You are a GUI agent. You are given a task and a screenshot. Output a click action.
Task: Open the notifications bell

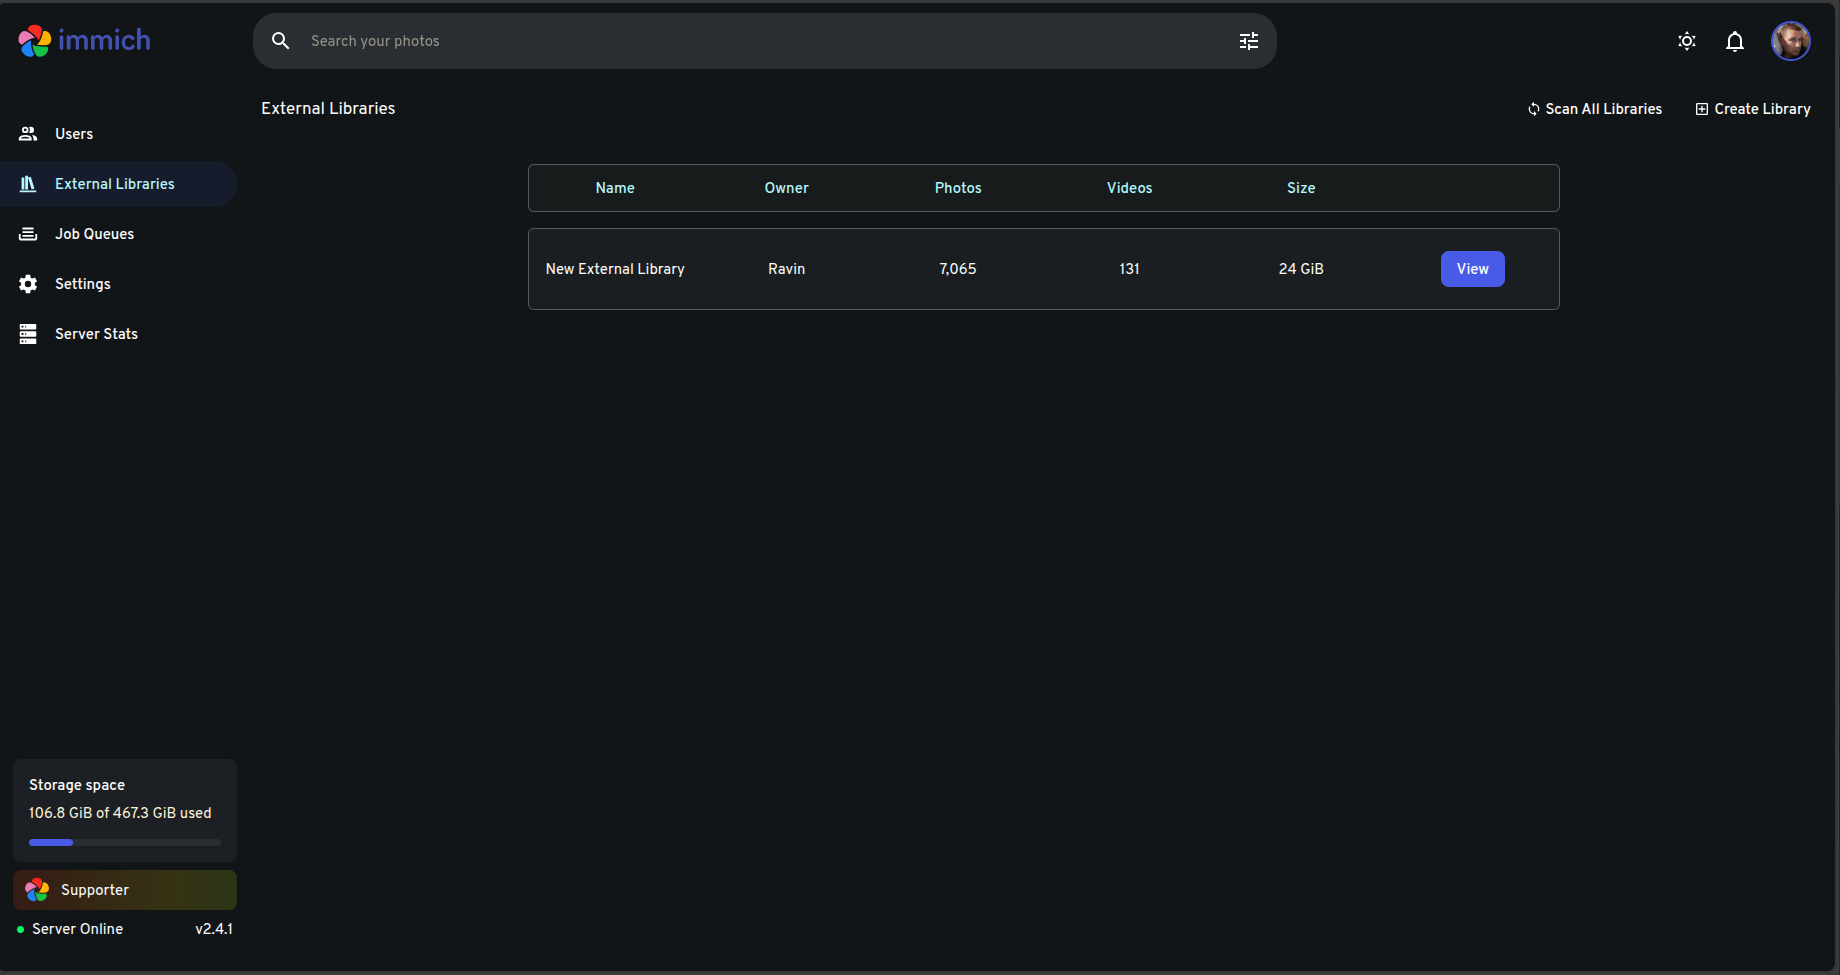pyautogui.click(x=1735, y=41)
